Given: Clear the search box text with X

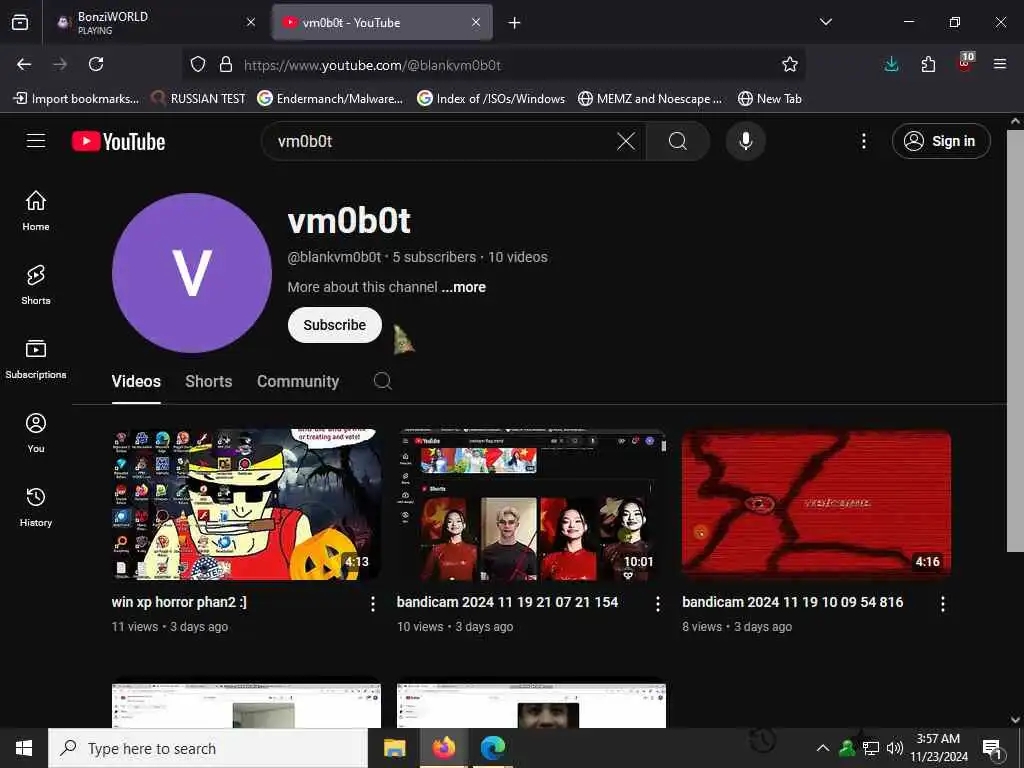Looking at the screenshot, I should point(626,141).
